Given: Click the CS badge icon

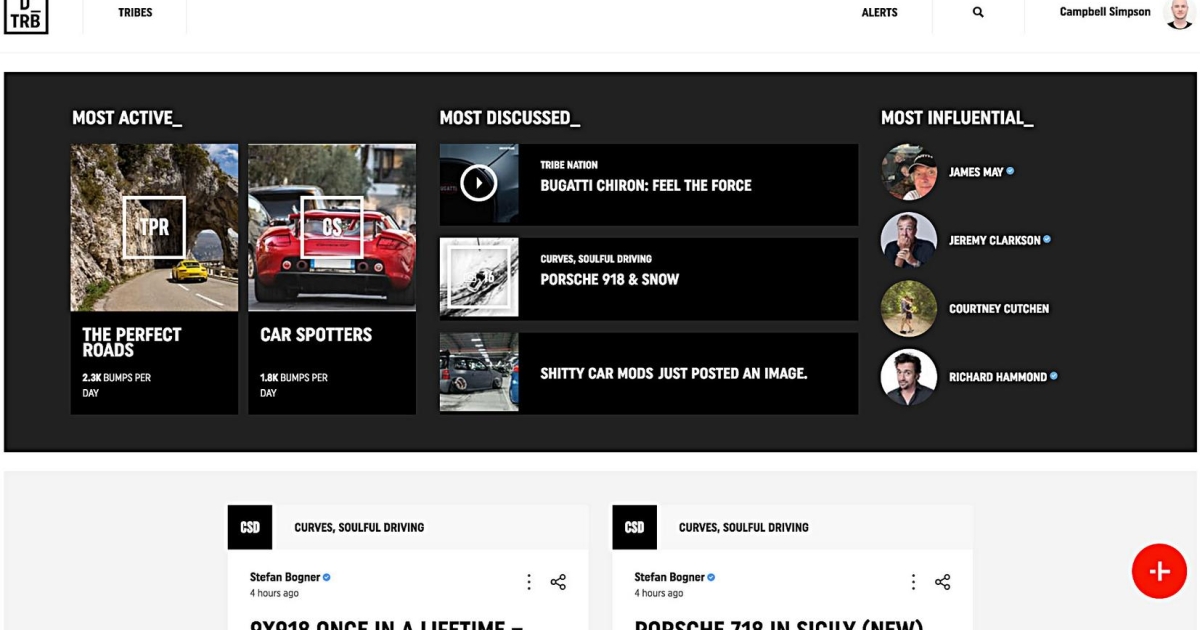Looking at the screenshot, I should [332, 227].
